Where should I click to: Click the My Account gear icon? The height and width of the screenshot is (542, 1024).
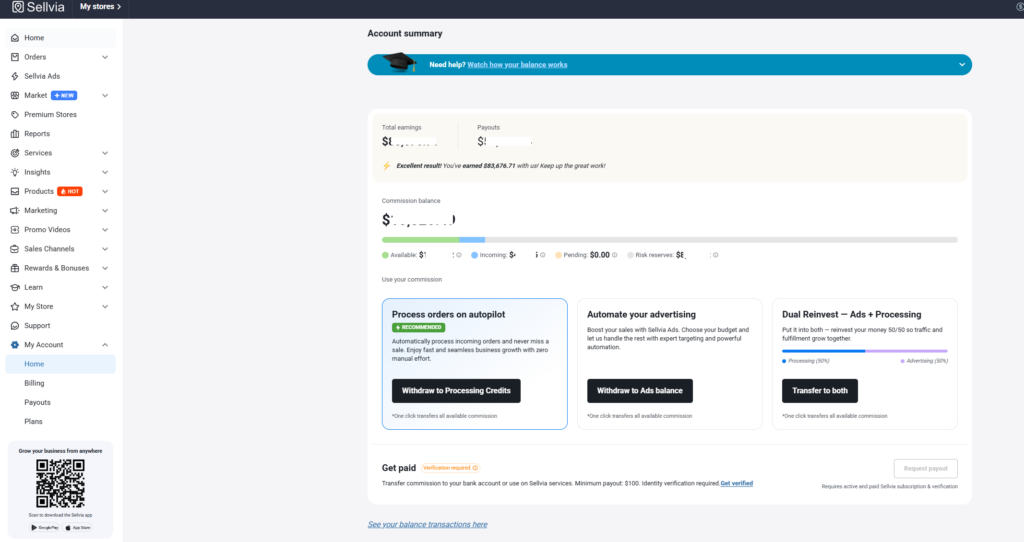click(x=15, y=345)
